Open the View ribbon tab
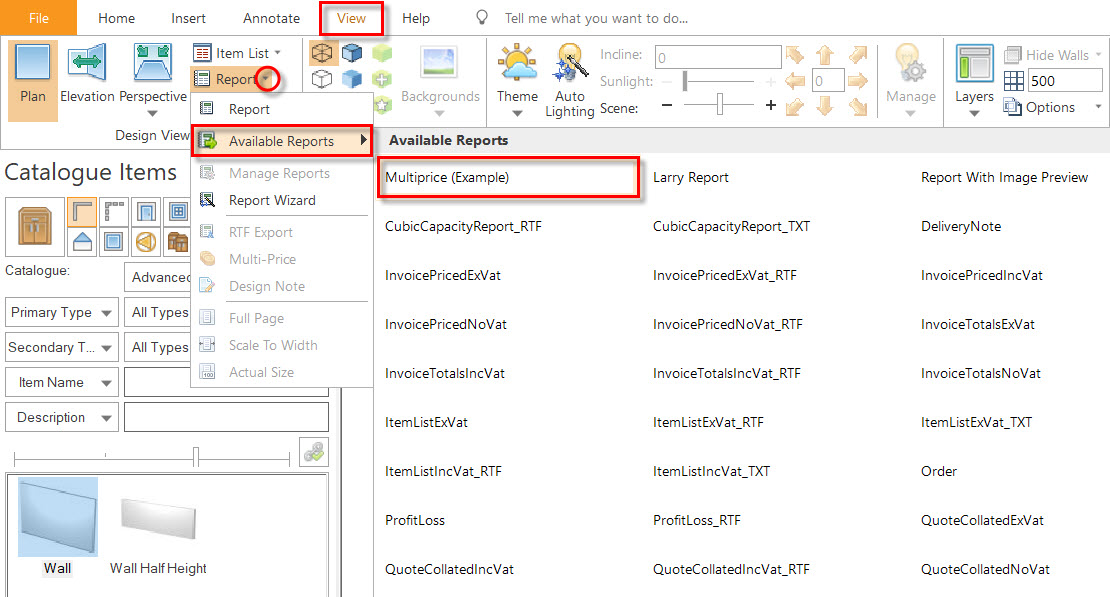Screen dimensions: 1110x597 tap(351, 18)
